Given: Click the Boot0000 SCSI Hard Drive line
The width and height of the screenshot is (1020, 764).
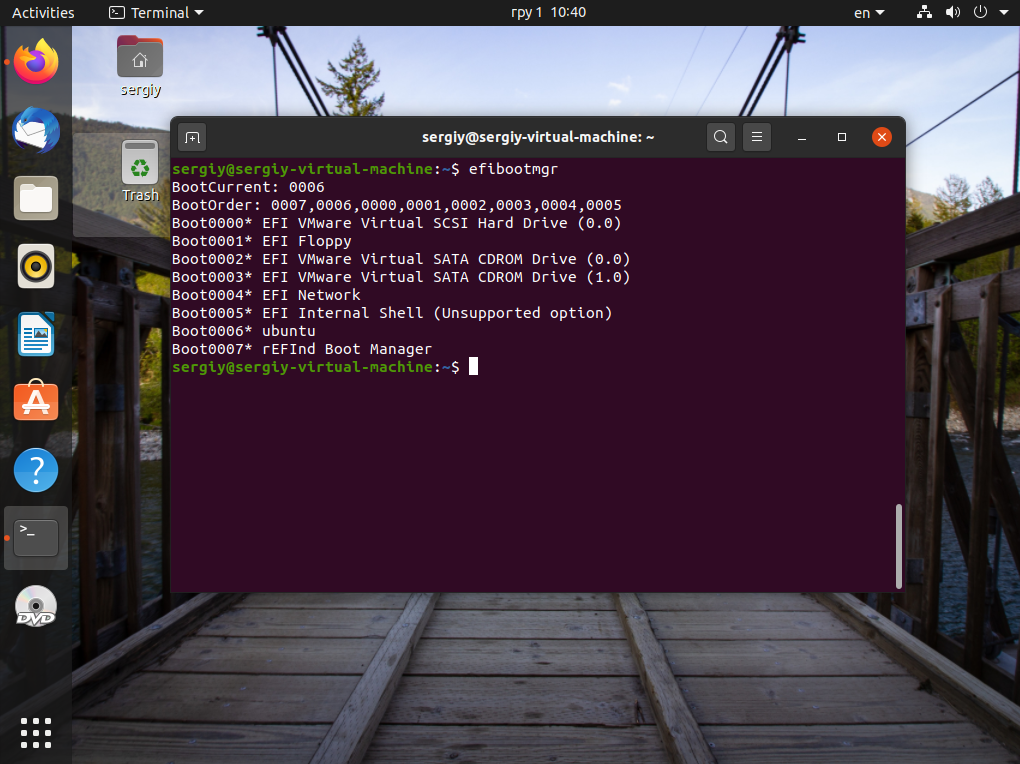Looking at the screenshot, I should pos(397,223).
